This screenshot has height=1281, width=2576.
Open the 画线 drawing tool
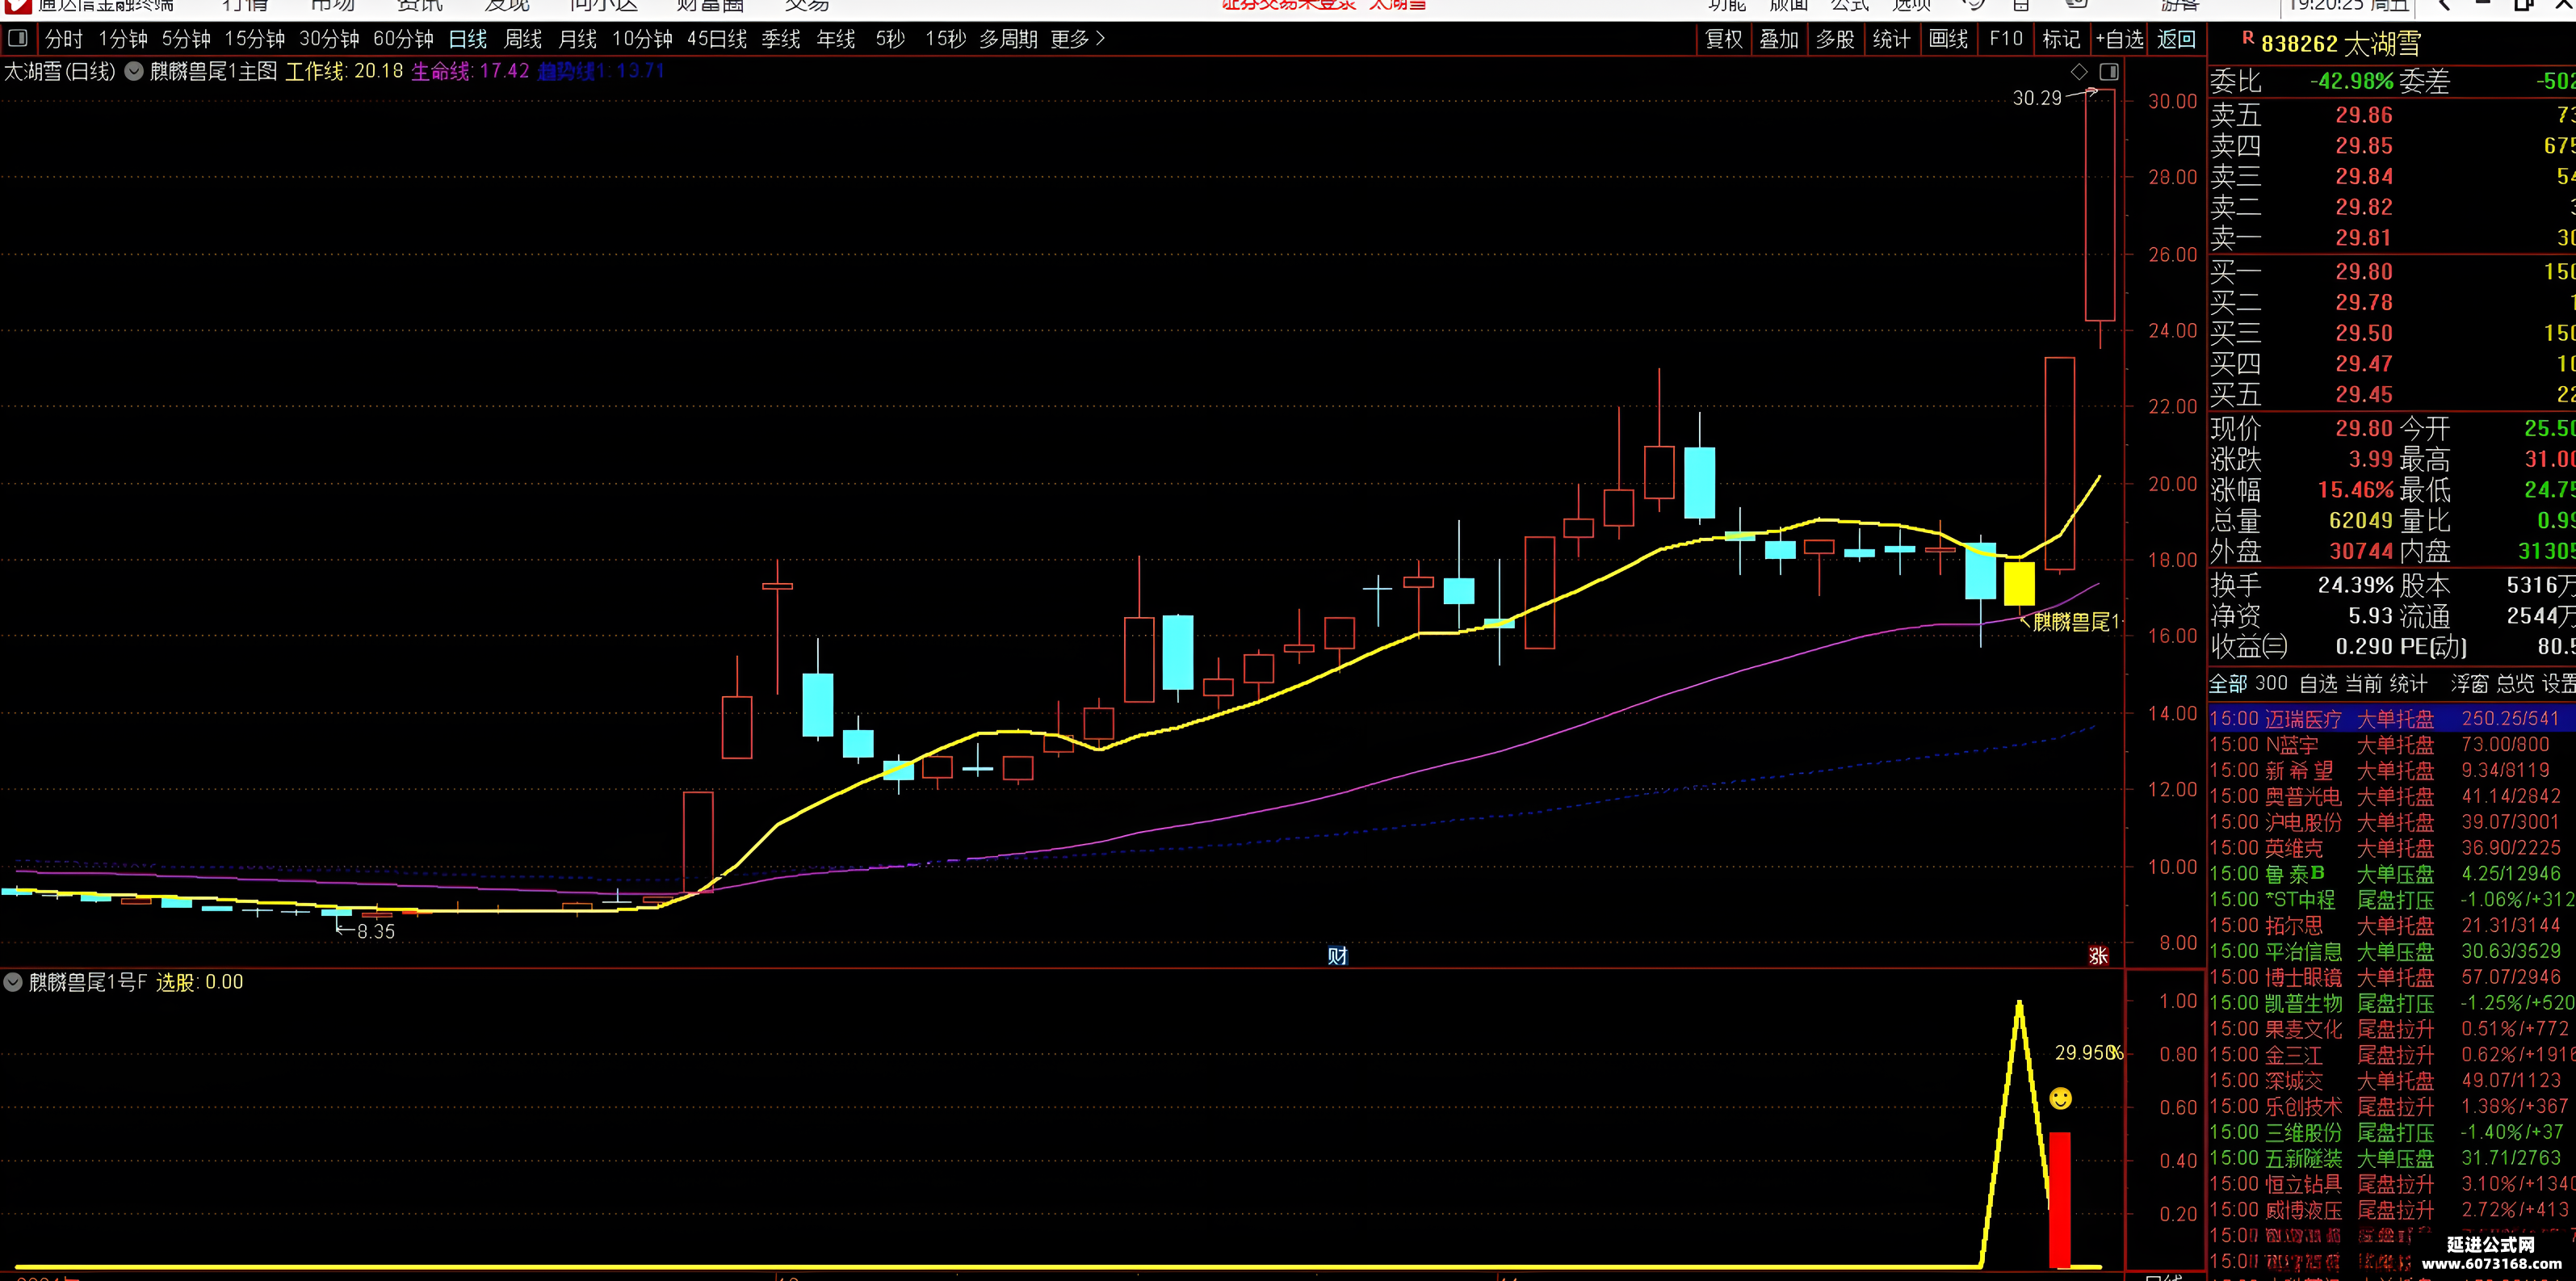tap(1948, 39)
